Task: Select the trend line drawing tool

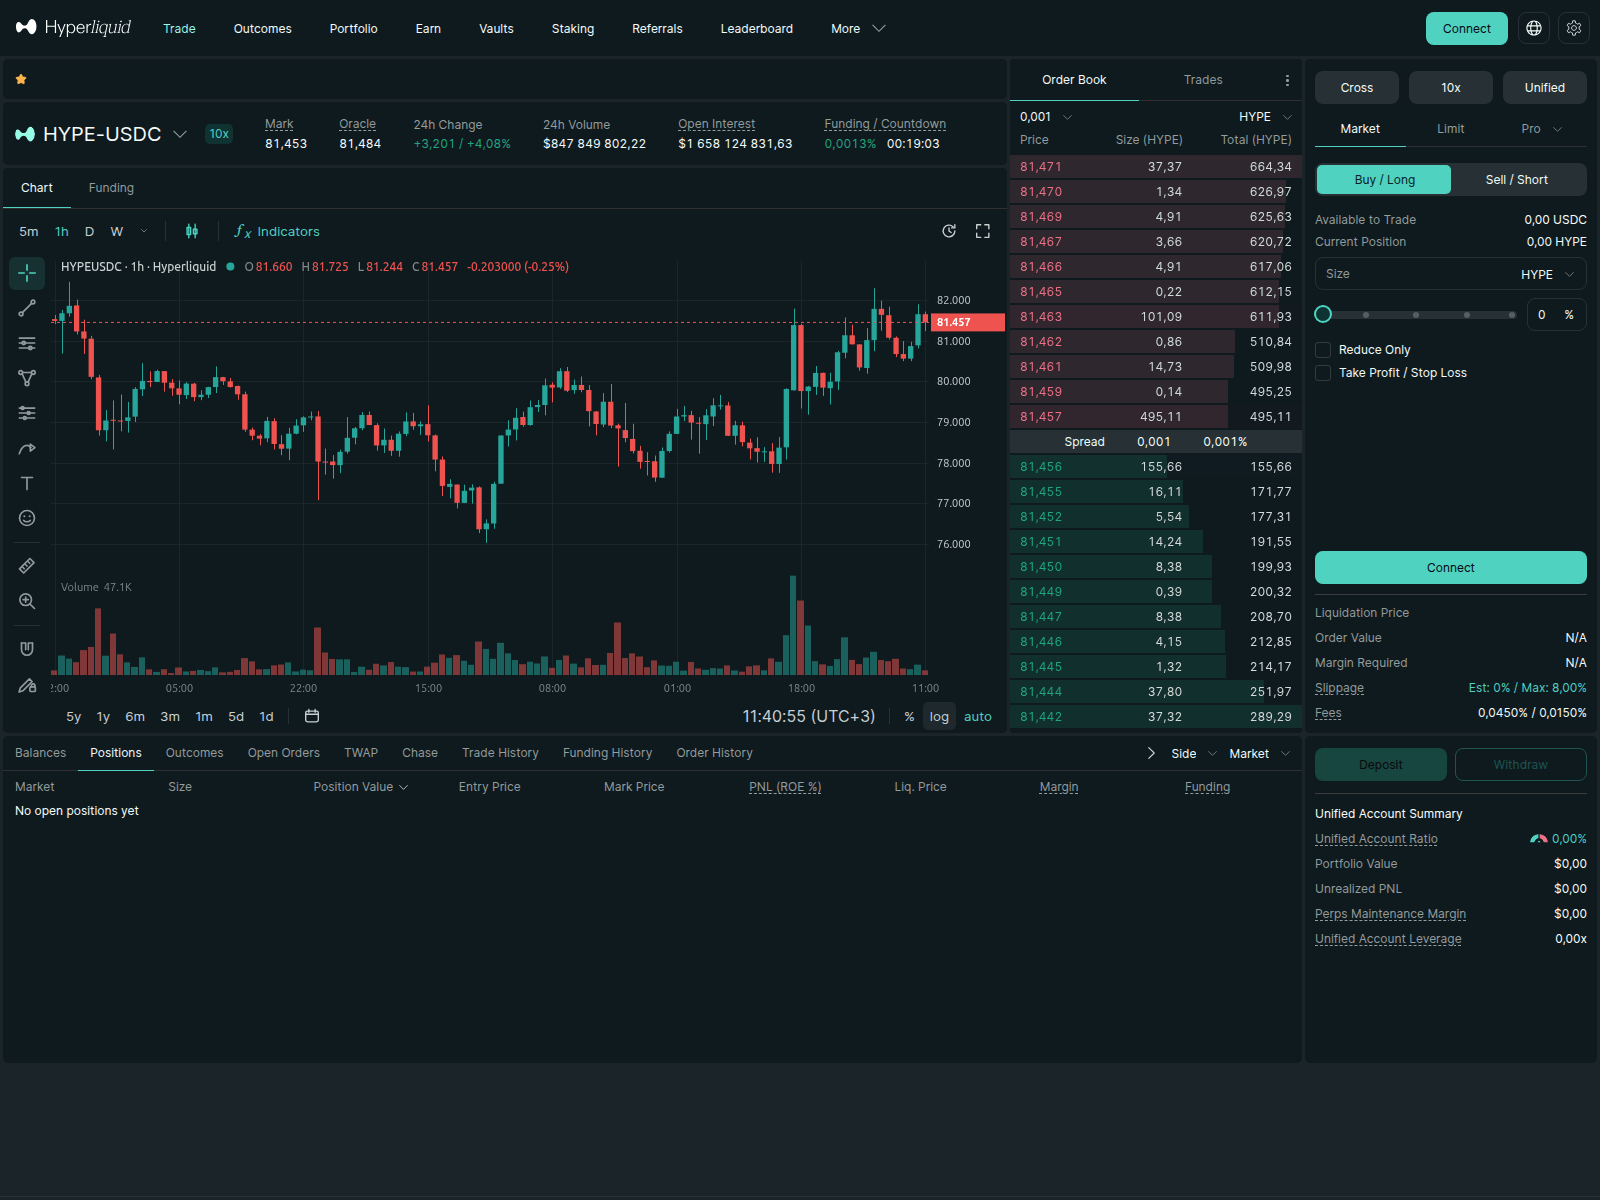Action: point(27,308)
